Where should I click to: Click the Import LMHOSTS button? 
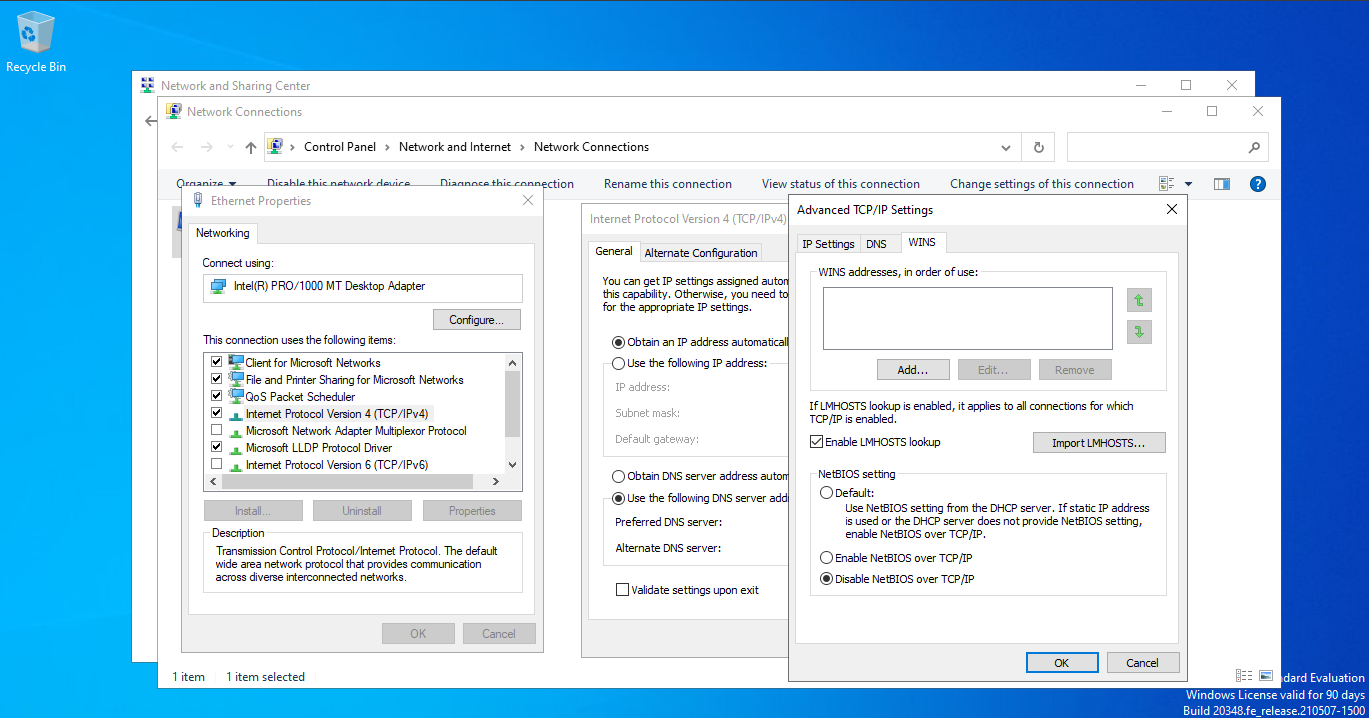(1098, 443)
